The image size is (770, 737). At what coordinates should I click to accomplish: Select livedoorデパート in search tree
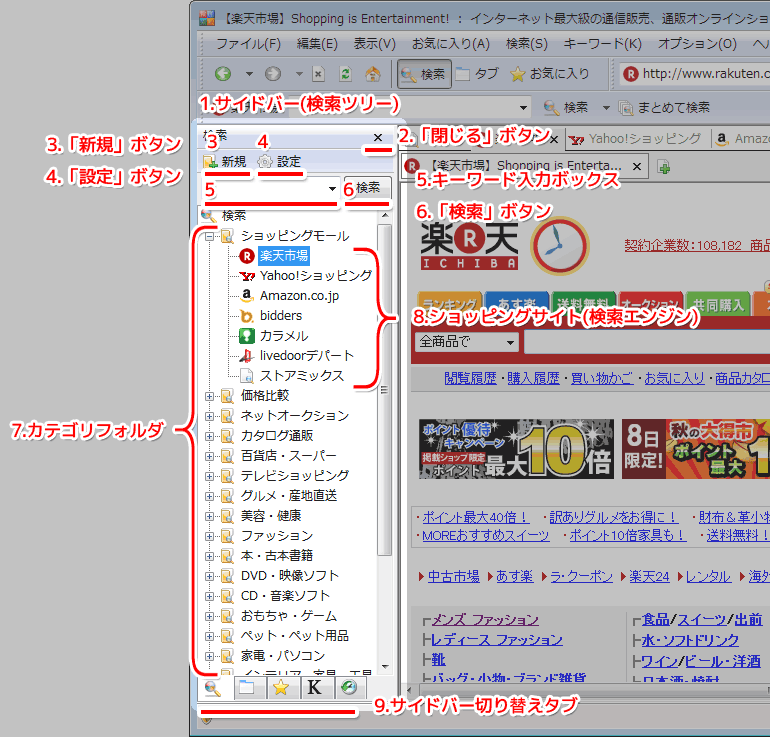click(306, 355)
